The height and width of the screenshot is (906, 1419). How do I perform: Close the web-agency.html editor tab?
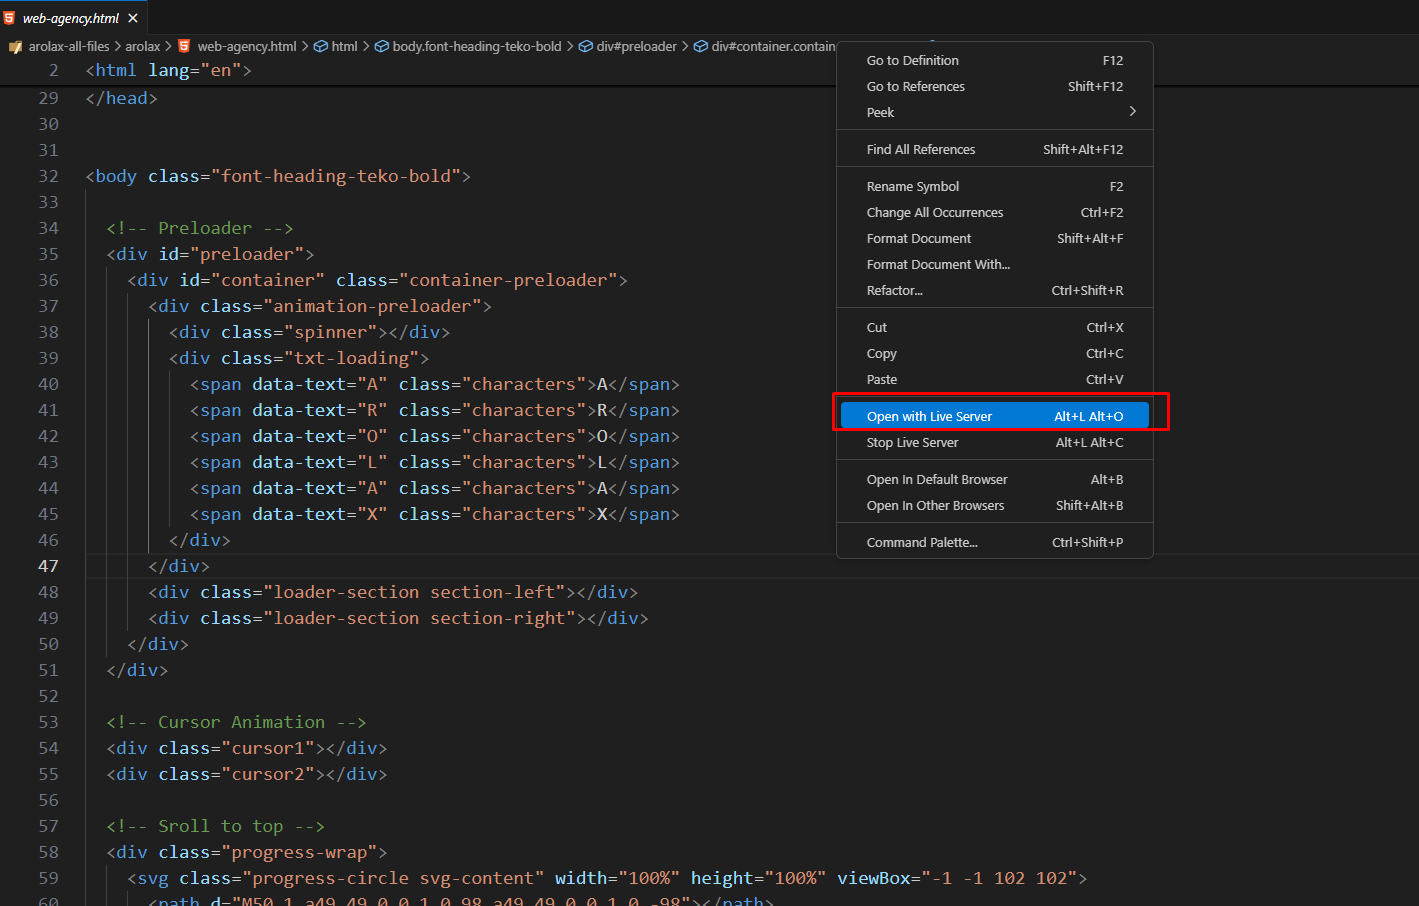[x=133, y=18]
